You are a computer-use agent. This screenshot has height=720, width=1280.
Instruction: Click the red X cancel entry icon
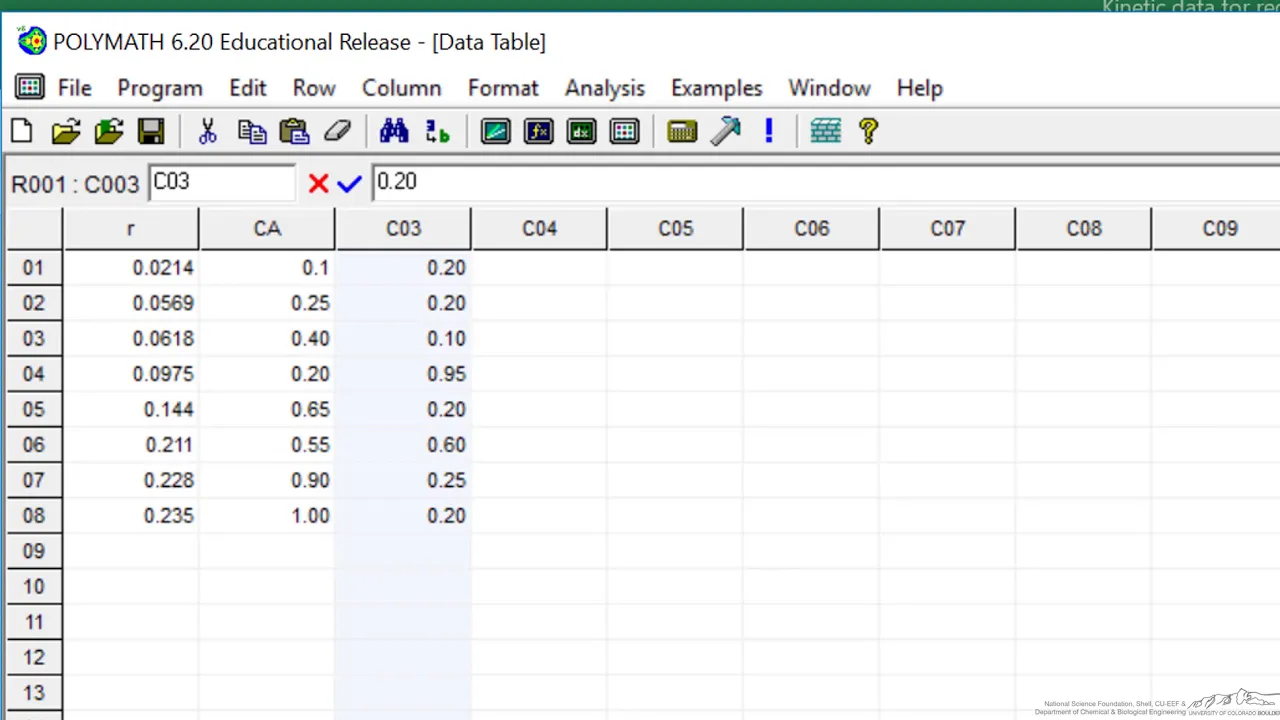318,183
